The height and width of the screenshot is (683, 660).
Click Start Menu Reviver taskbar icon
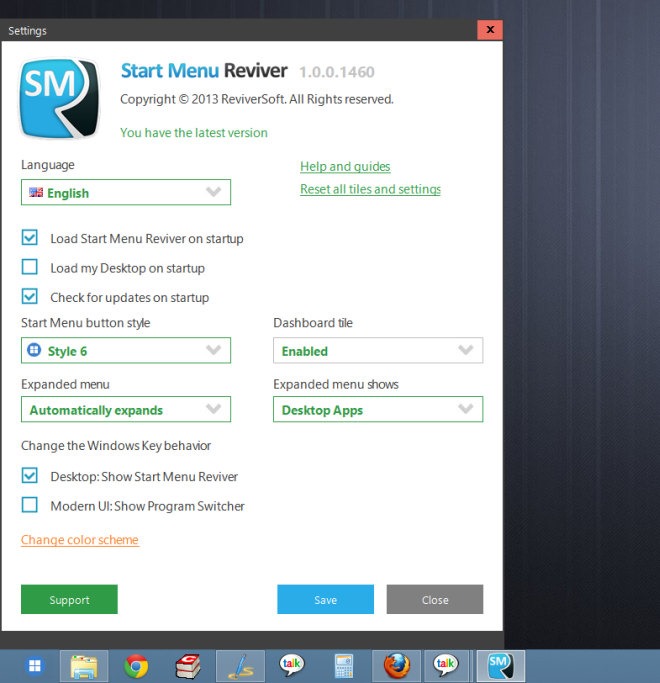[501, 666]
